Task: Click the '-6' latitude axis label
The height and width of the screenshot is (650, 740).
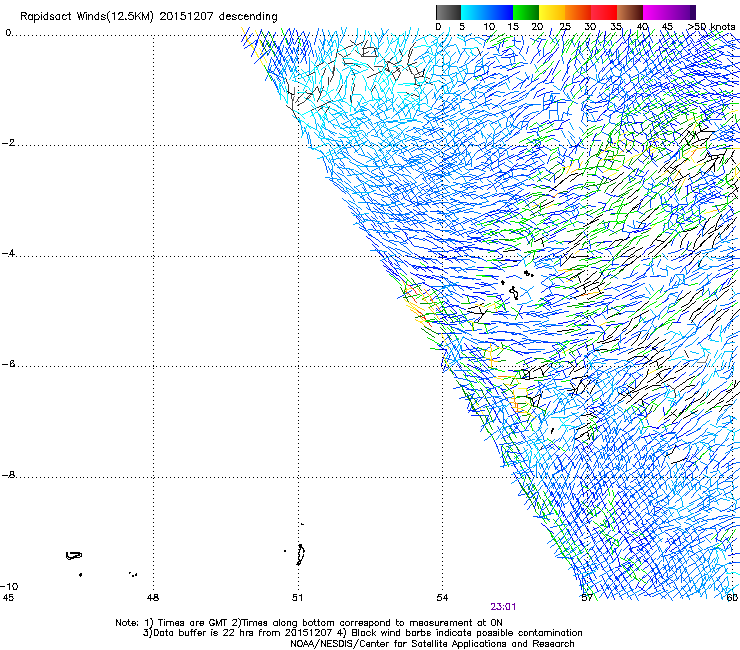Action: [x=8, y=364]
